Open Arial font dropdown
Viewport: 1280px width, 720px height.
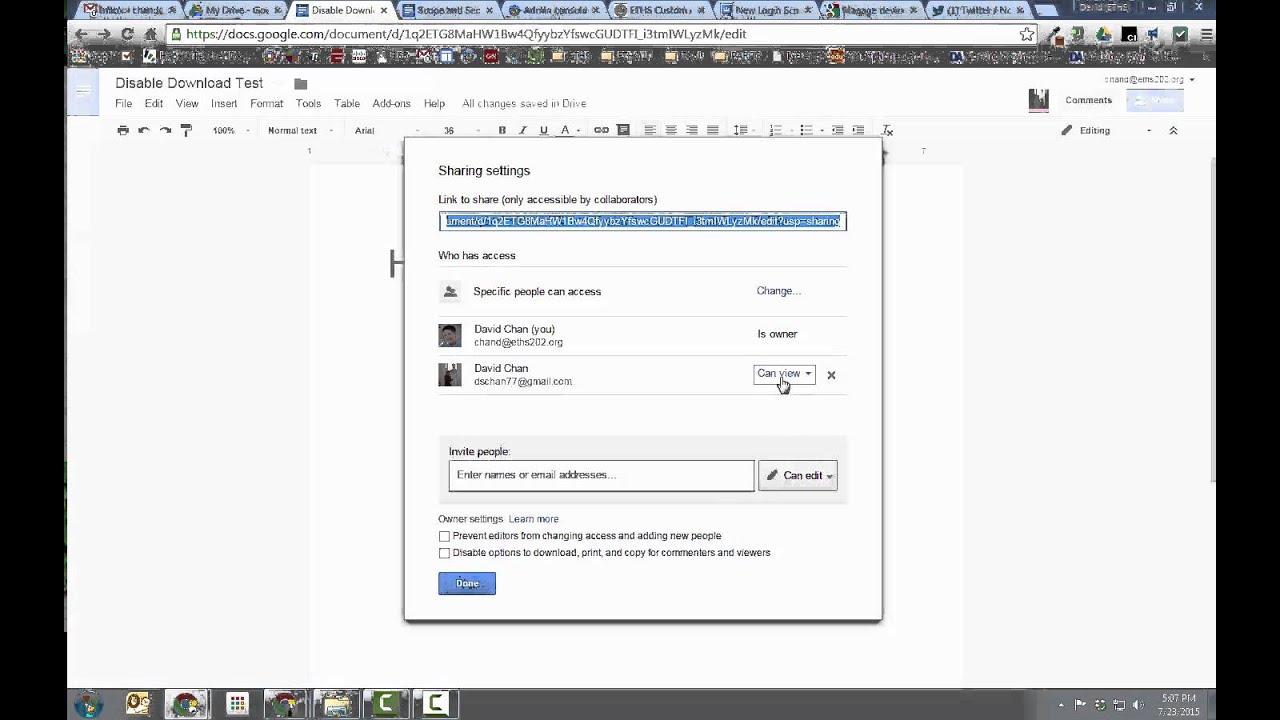[x=388, y=130]
